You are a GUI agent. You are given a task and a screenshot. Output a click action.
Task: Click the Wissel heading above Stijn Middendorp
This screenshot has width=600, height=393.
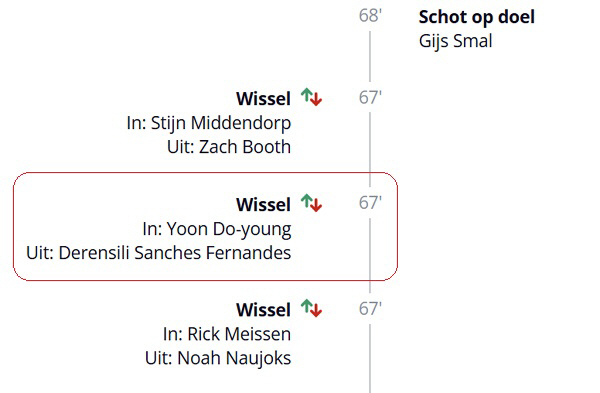[263, 99]
